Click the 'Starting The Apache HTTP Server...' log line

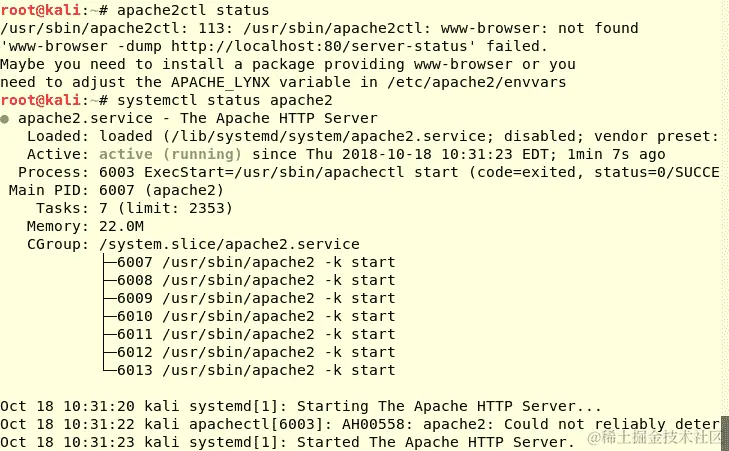(300, 406)
